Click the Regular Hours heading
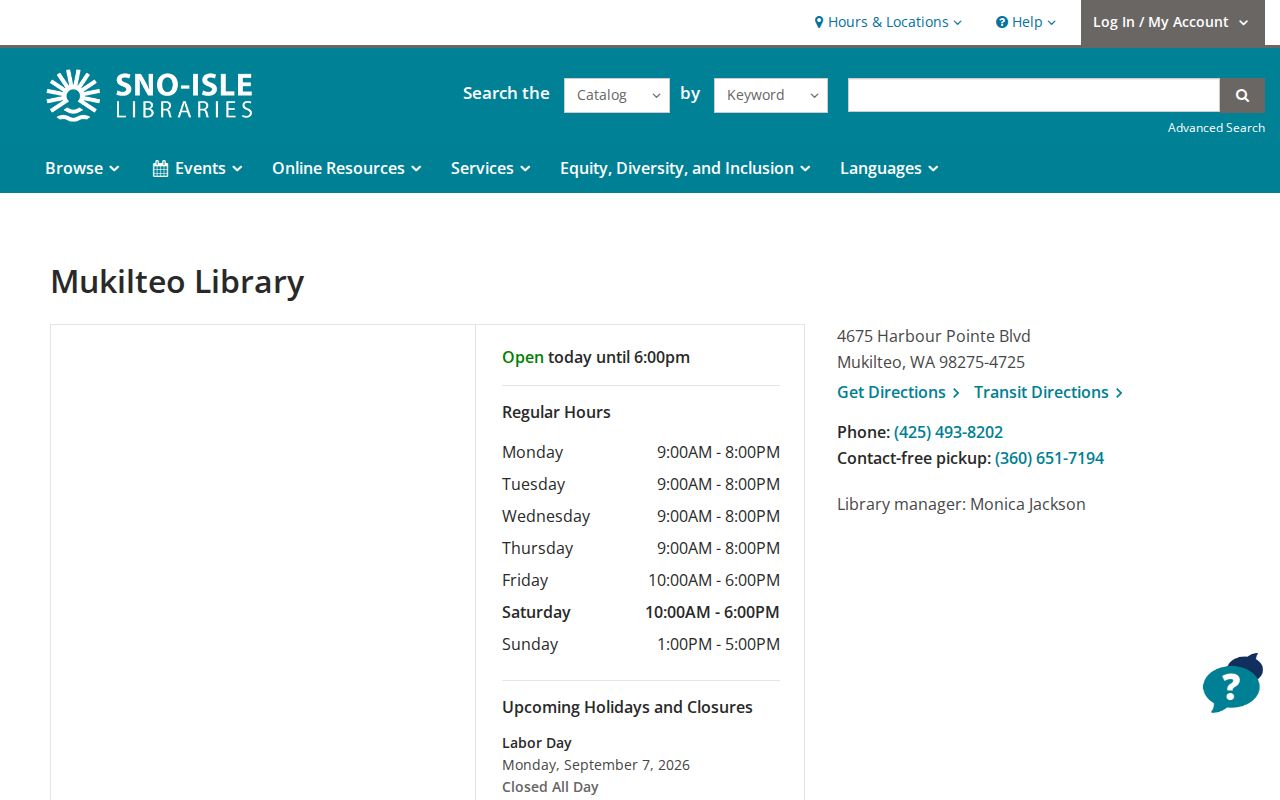Viewport: 1280px width, 800px height. click(556, 412)
